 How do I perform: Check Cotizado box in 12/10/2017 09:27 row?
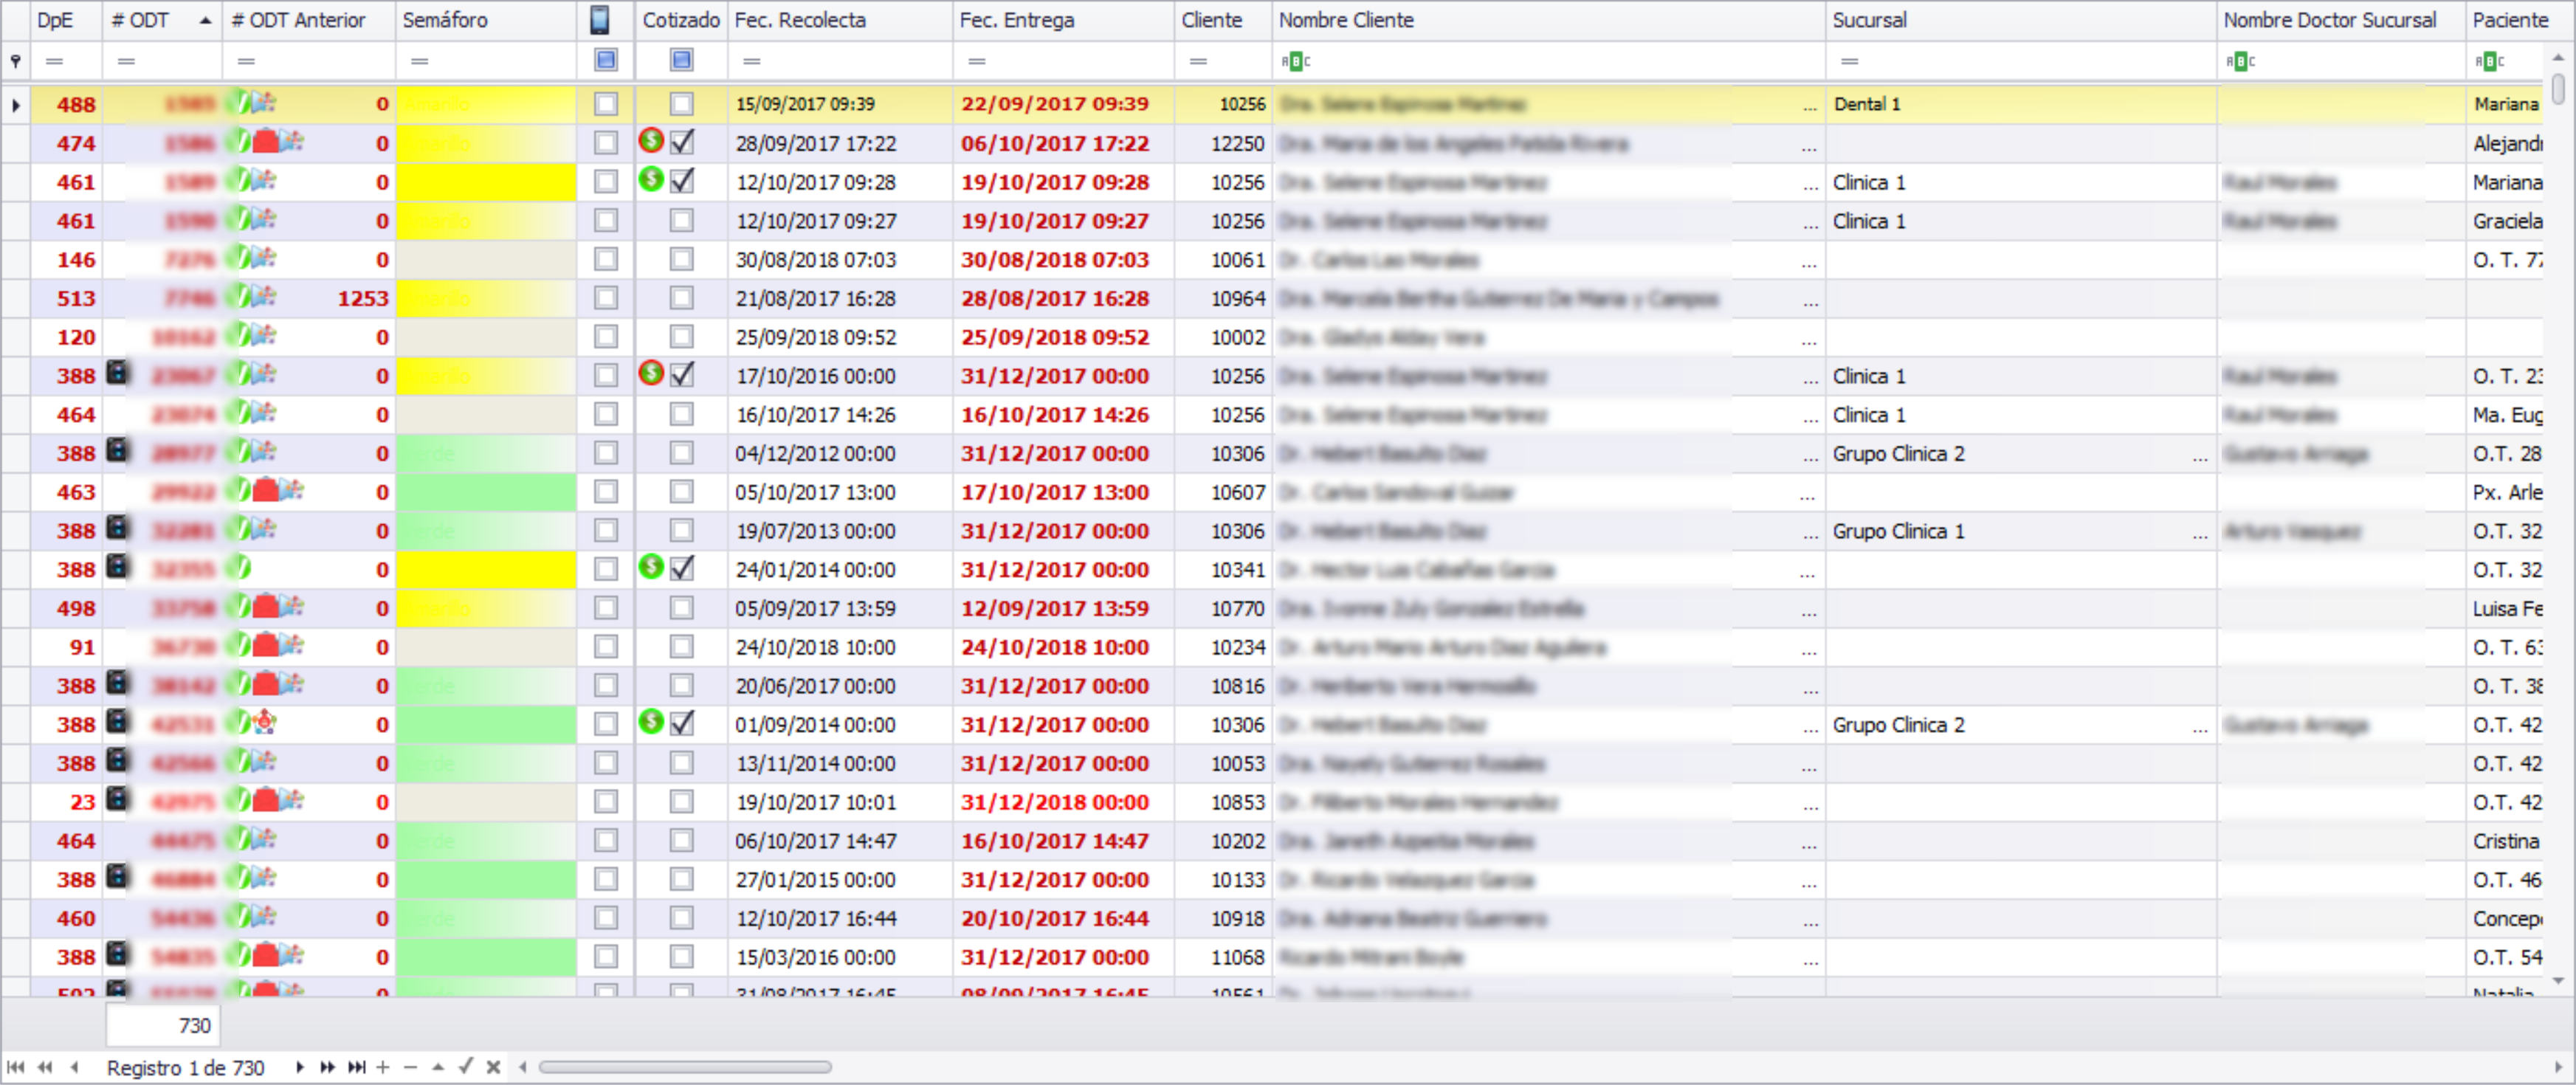(x=682, y=220)
